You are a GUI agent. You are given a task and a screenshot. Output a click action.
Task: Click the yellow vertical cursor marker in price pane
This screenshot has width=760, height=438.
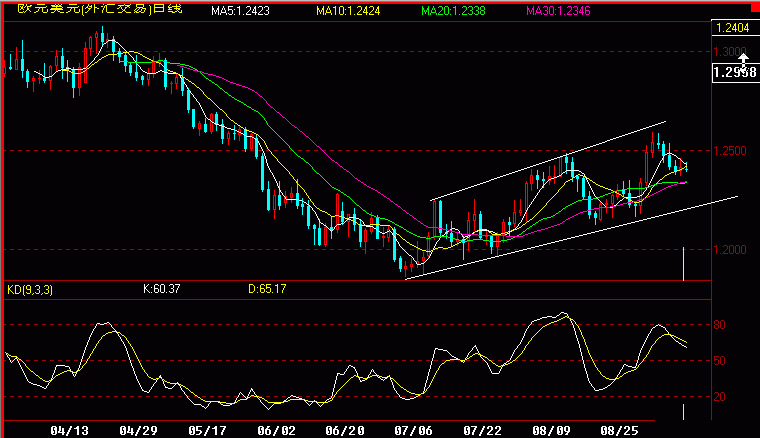[x=683, y=264]
